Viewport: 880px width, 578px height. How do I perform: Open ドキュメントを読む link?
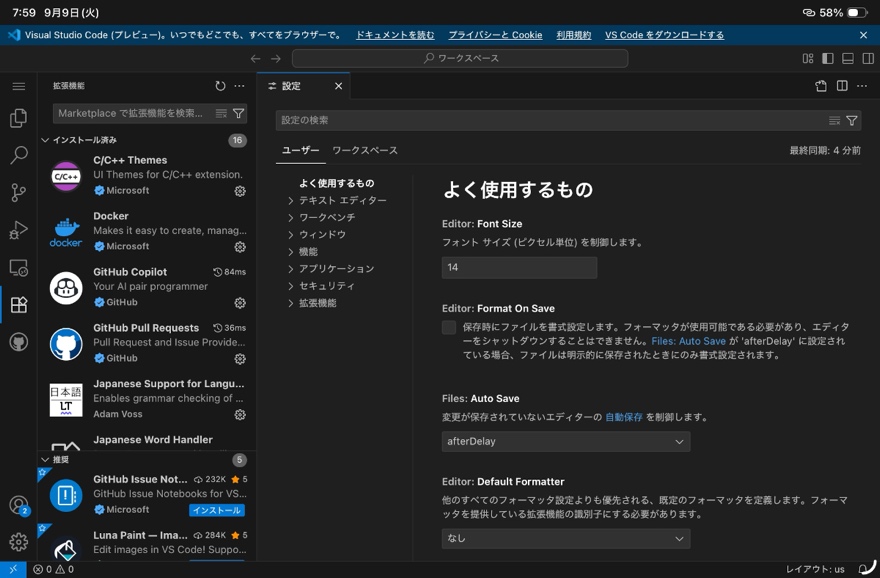coord(395,35)
